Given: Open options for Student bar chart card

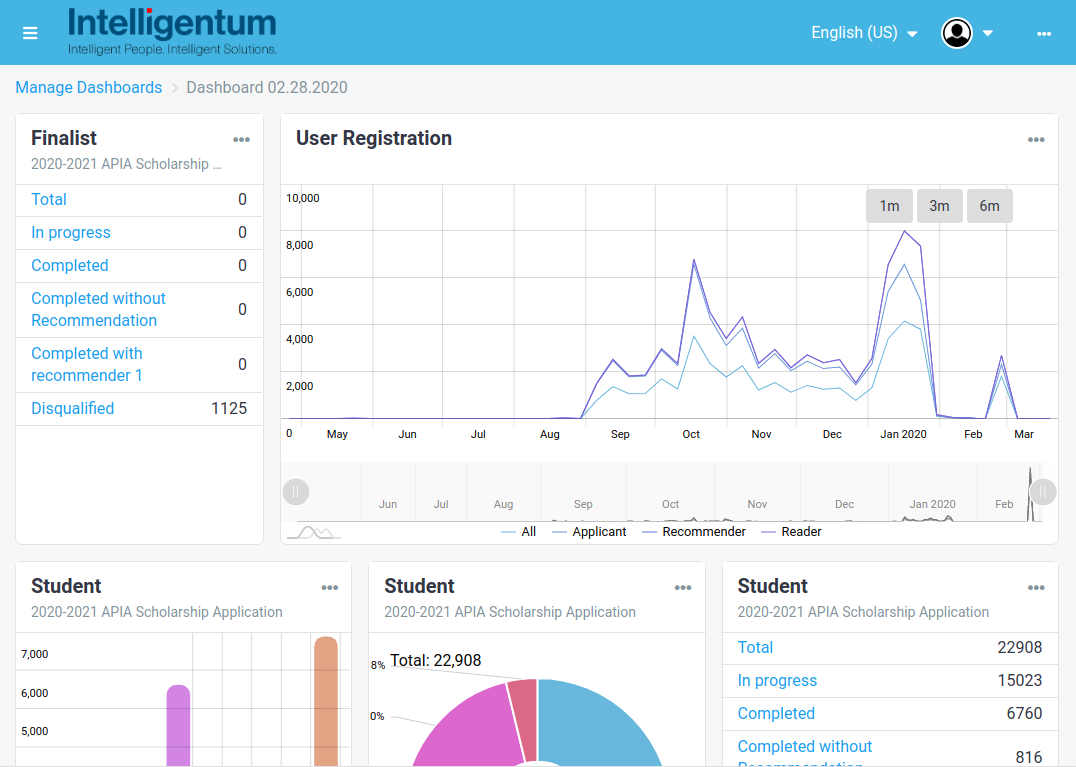Looking at the screenshot, I should (330, 588).
